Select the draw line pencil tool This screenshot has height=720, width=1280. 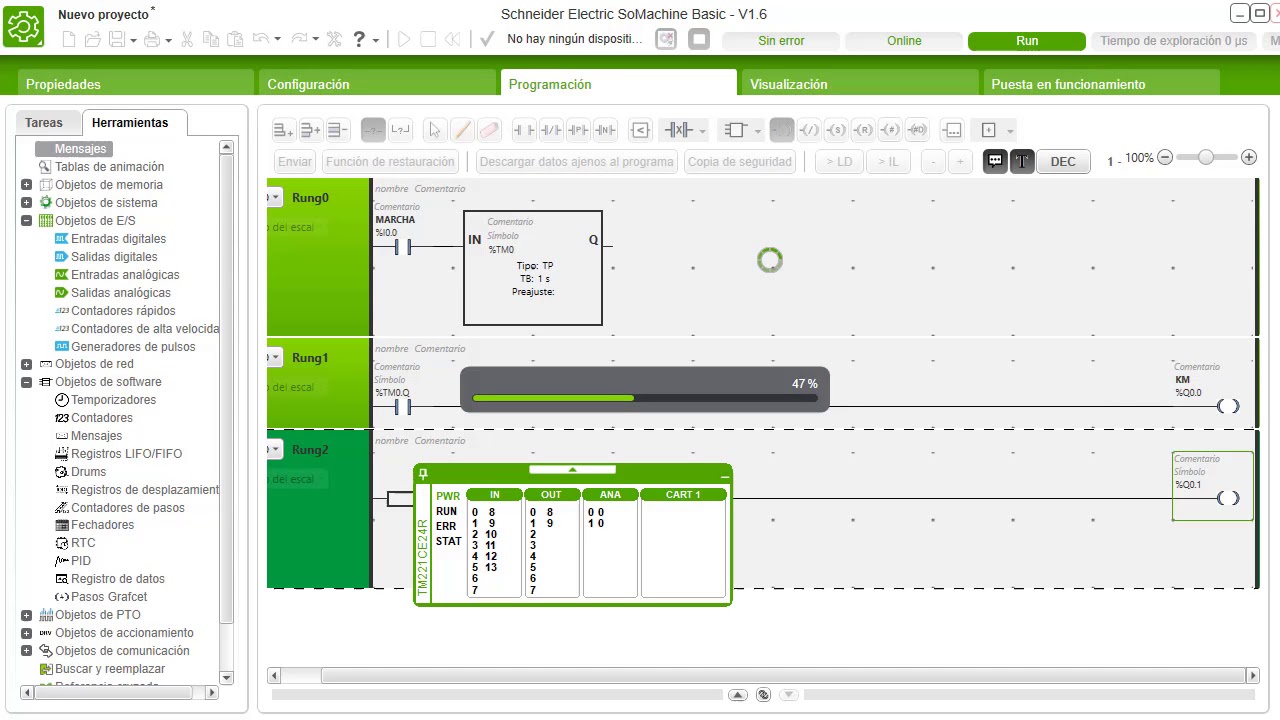click(x=461, y=130)
